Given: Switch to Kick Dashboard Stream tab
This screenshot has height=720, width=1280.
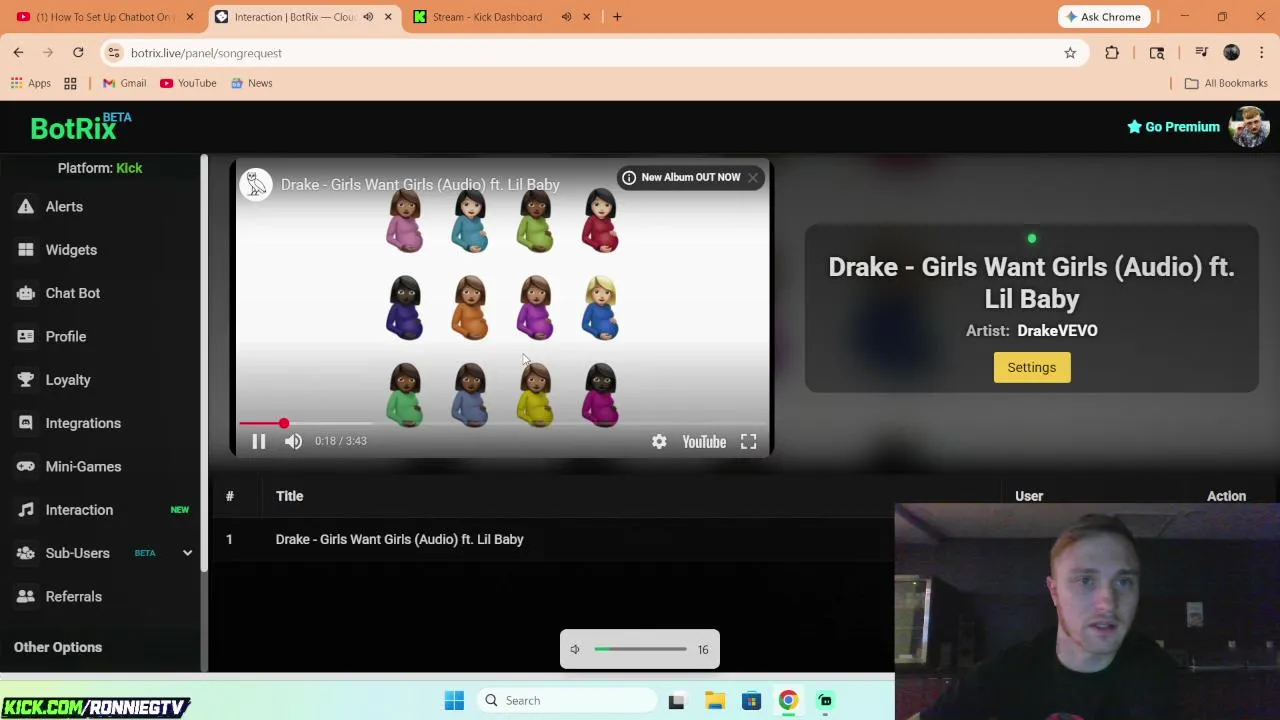Looking at the screenshot, I should pyautogui.click(x=488, y=17).
